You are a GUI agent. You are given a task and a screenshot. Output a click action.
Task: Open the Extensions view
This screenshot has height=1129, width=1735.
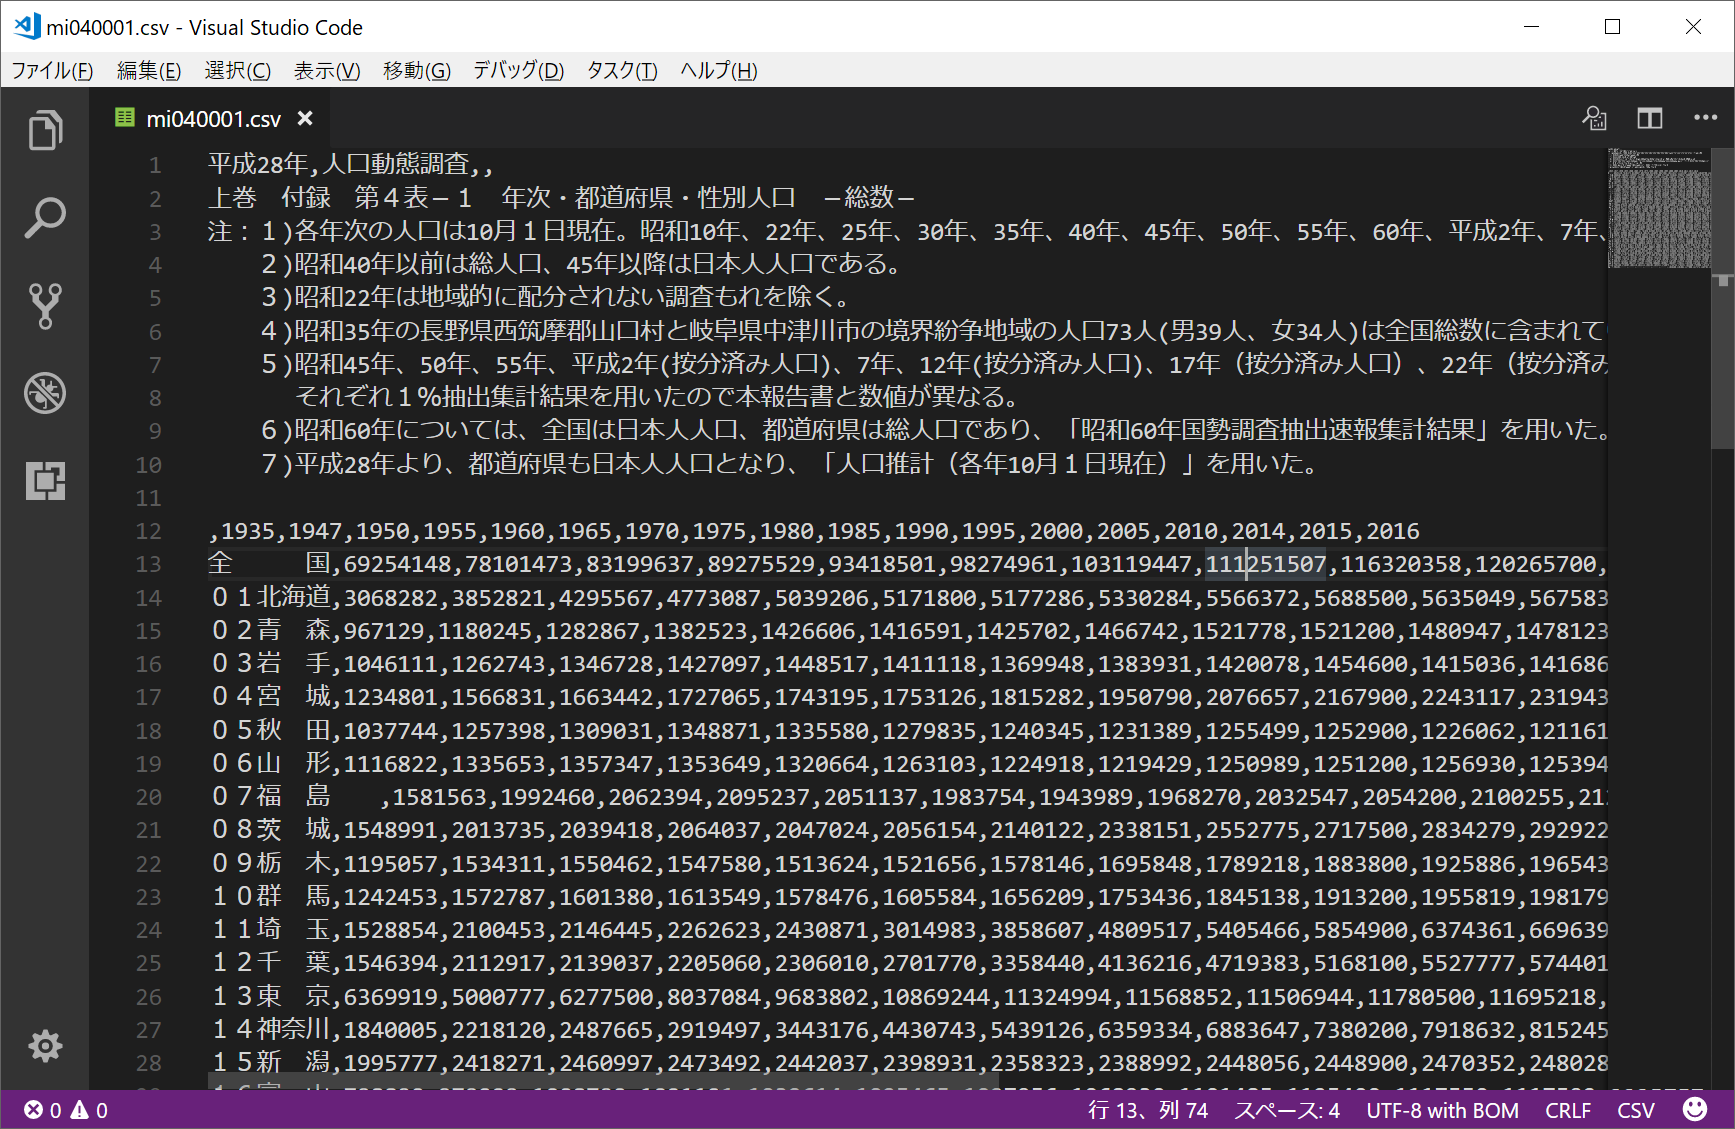coord(45,481)
